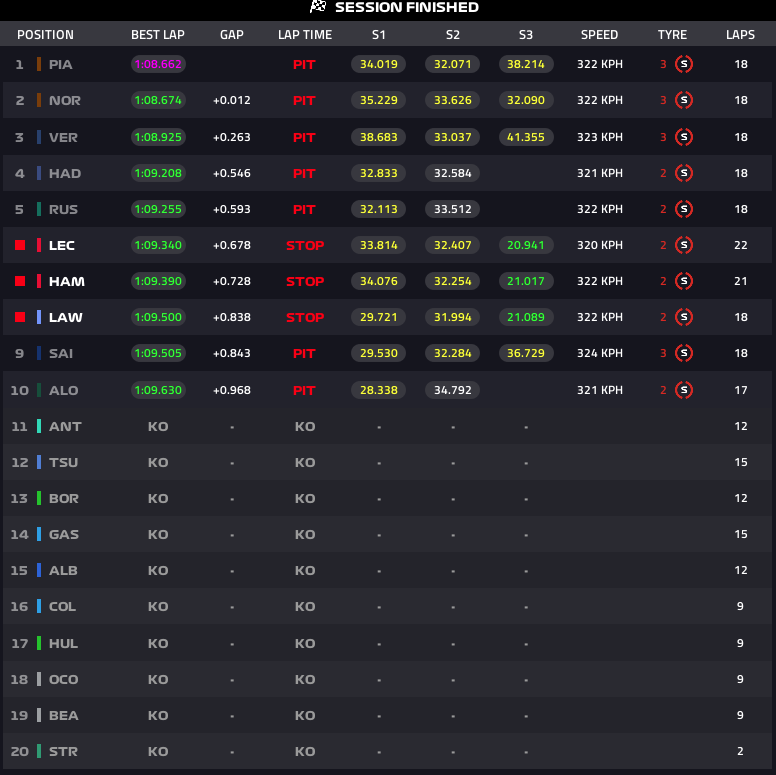
Task: Select knocked-out driver ALB
Action: pyautogui.click(x=63, y=570)
